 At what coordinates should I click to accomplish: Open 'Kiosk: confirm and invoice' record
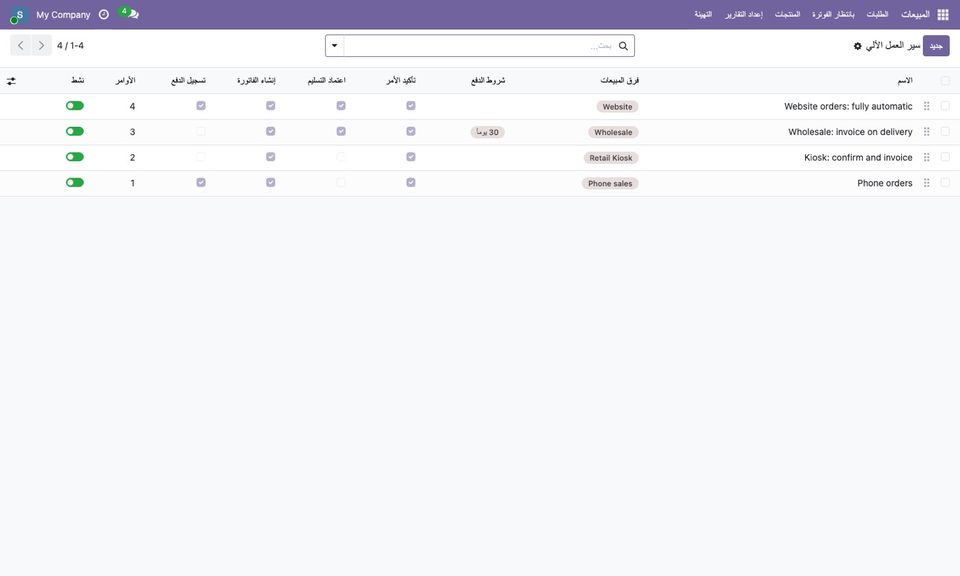858,158
